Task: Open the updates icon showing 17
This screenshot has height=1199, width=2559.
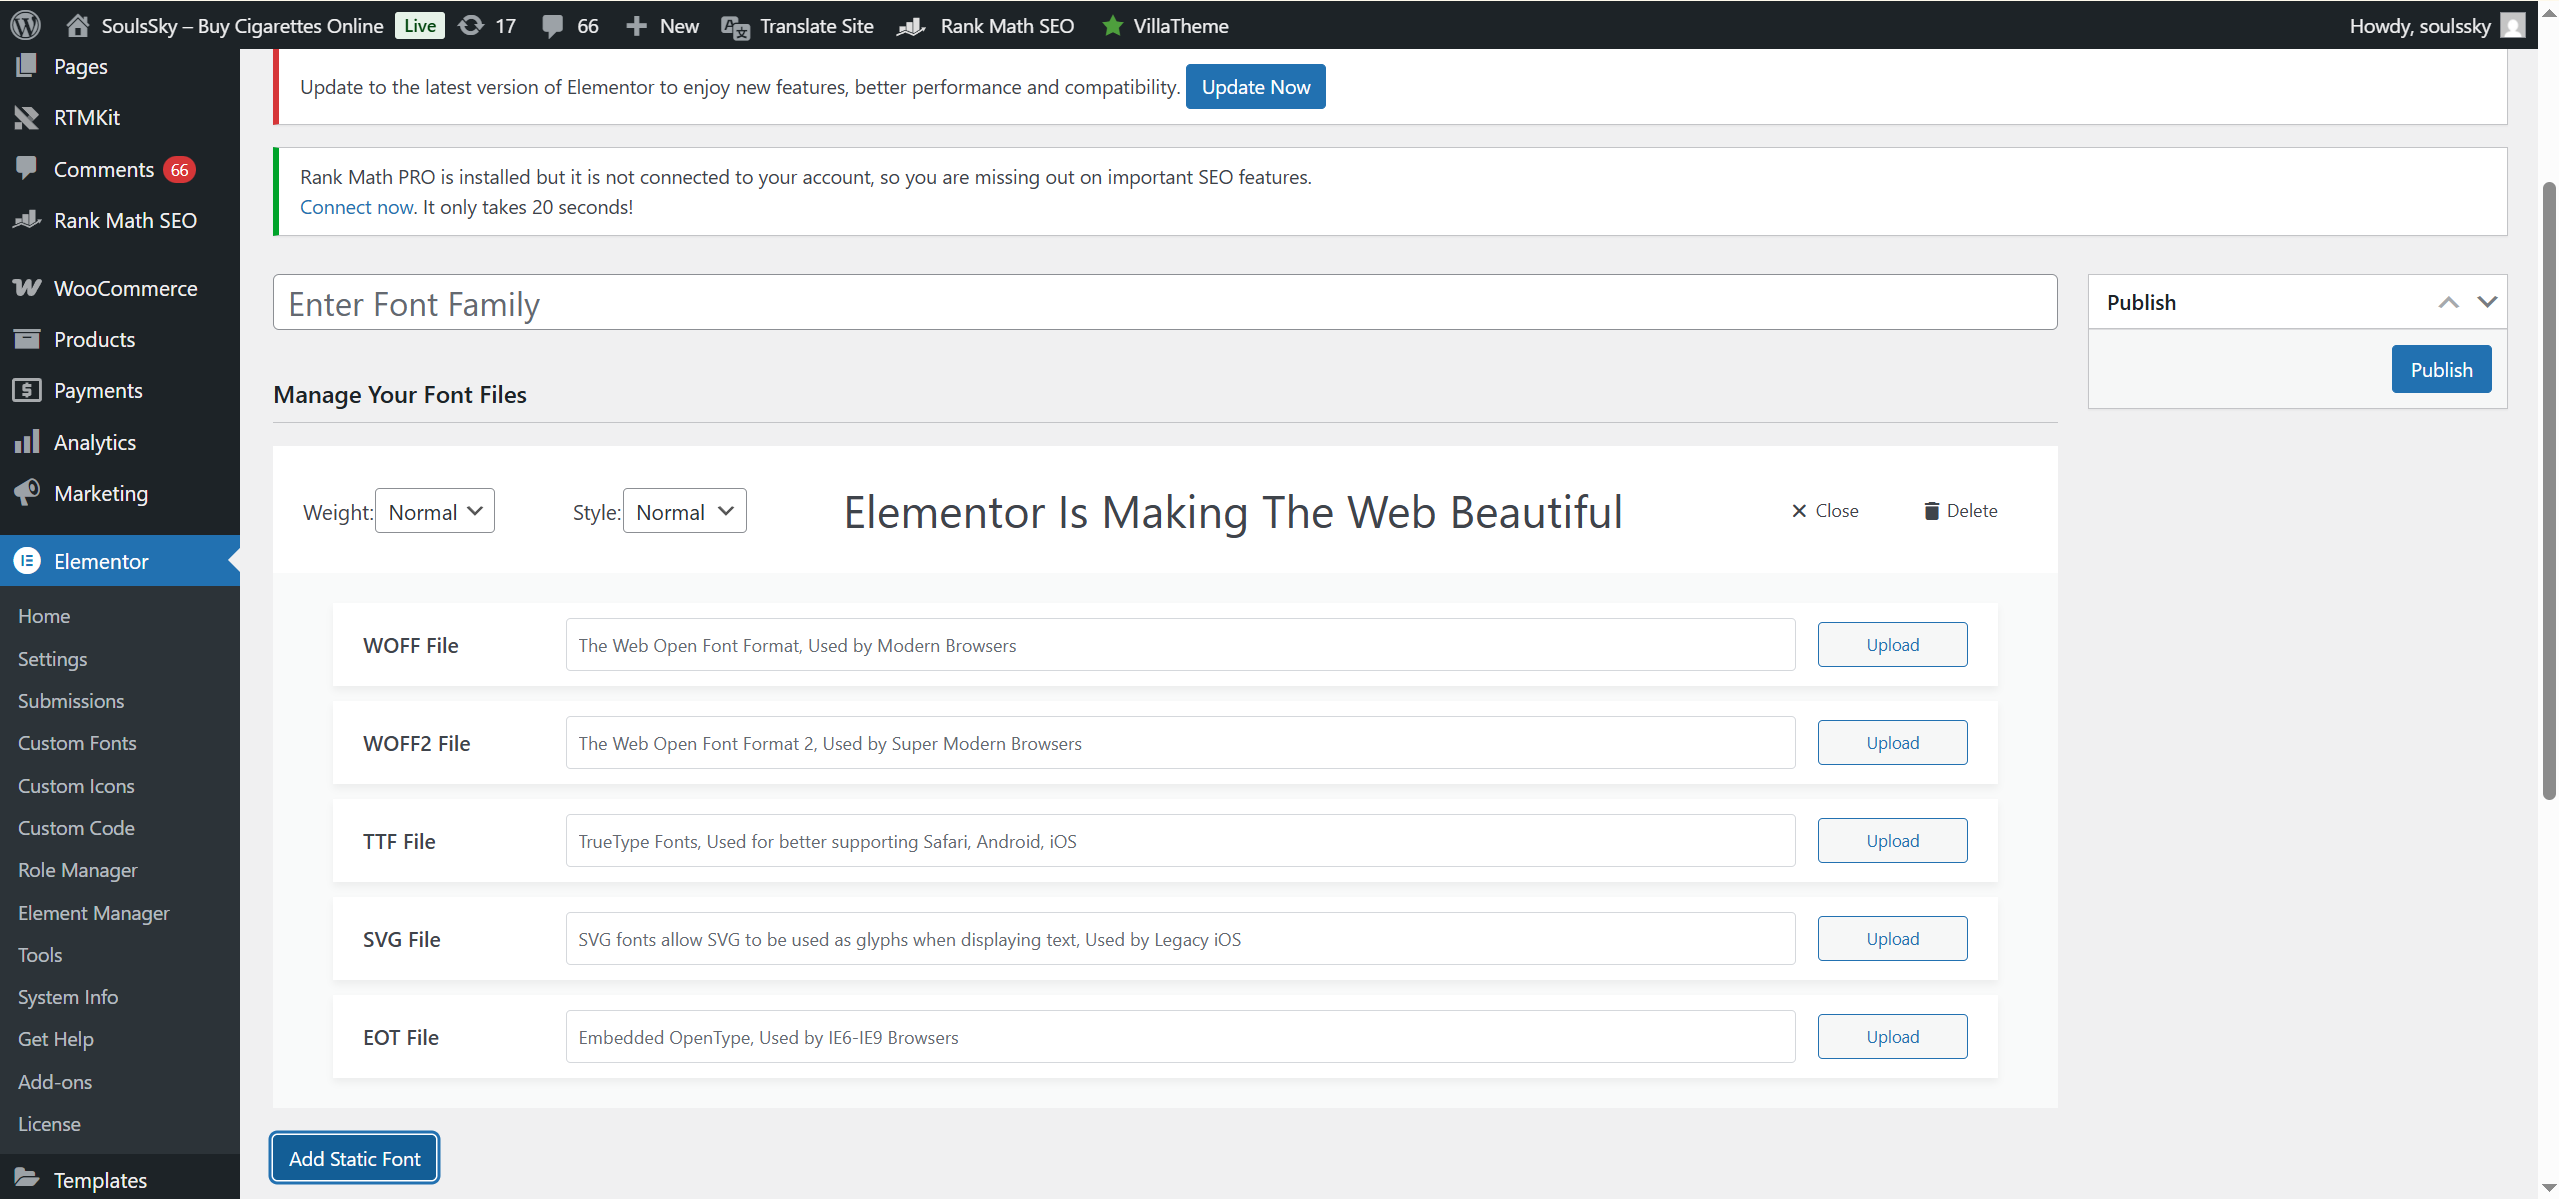Action: [471, 25]
